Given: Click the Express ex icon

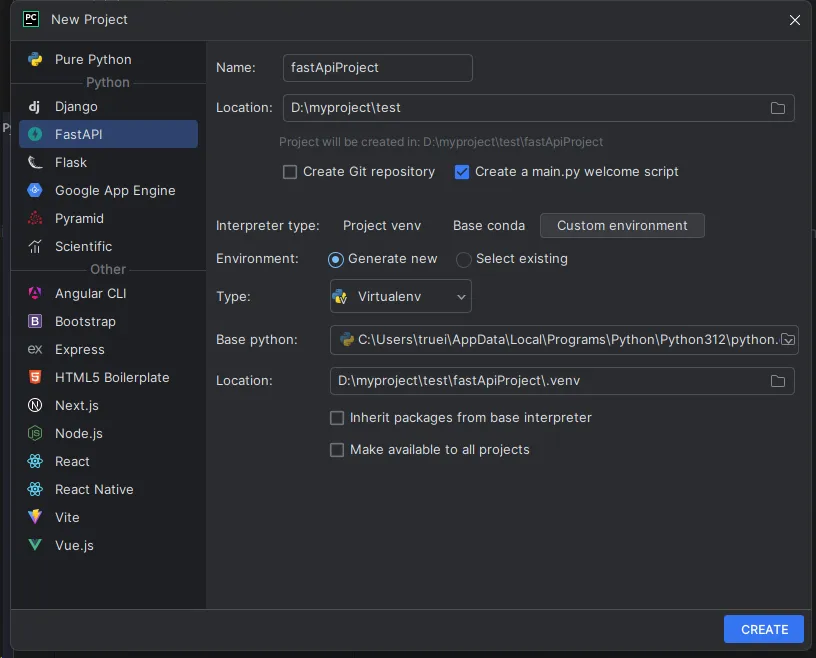Looking at the screenshot, I should pyautogui.click(x=35, y=349).
